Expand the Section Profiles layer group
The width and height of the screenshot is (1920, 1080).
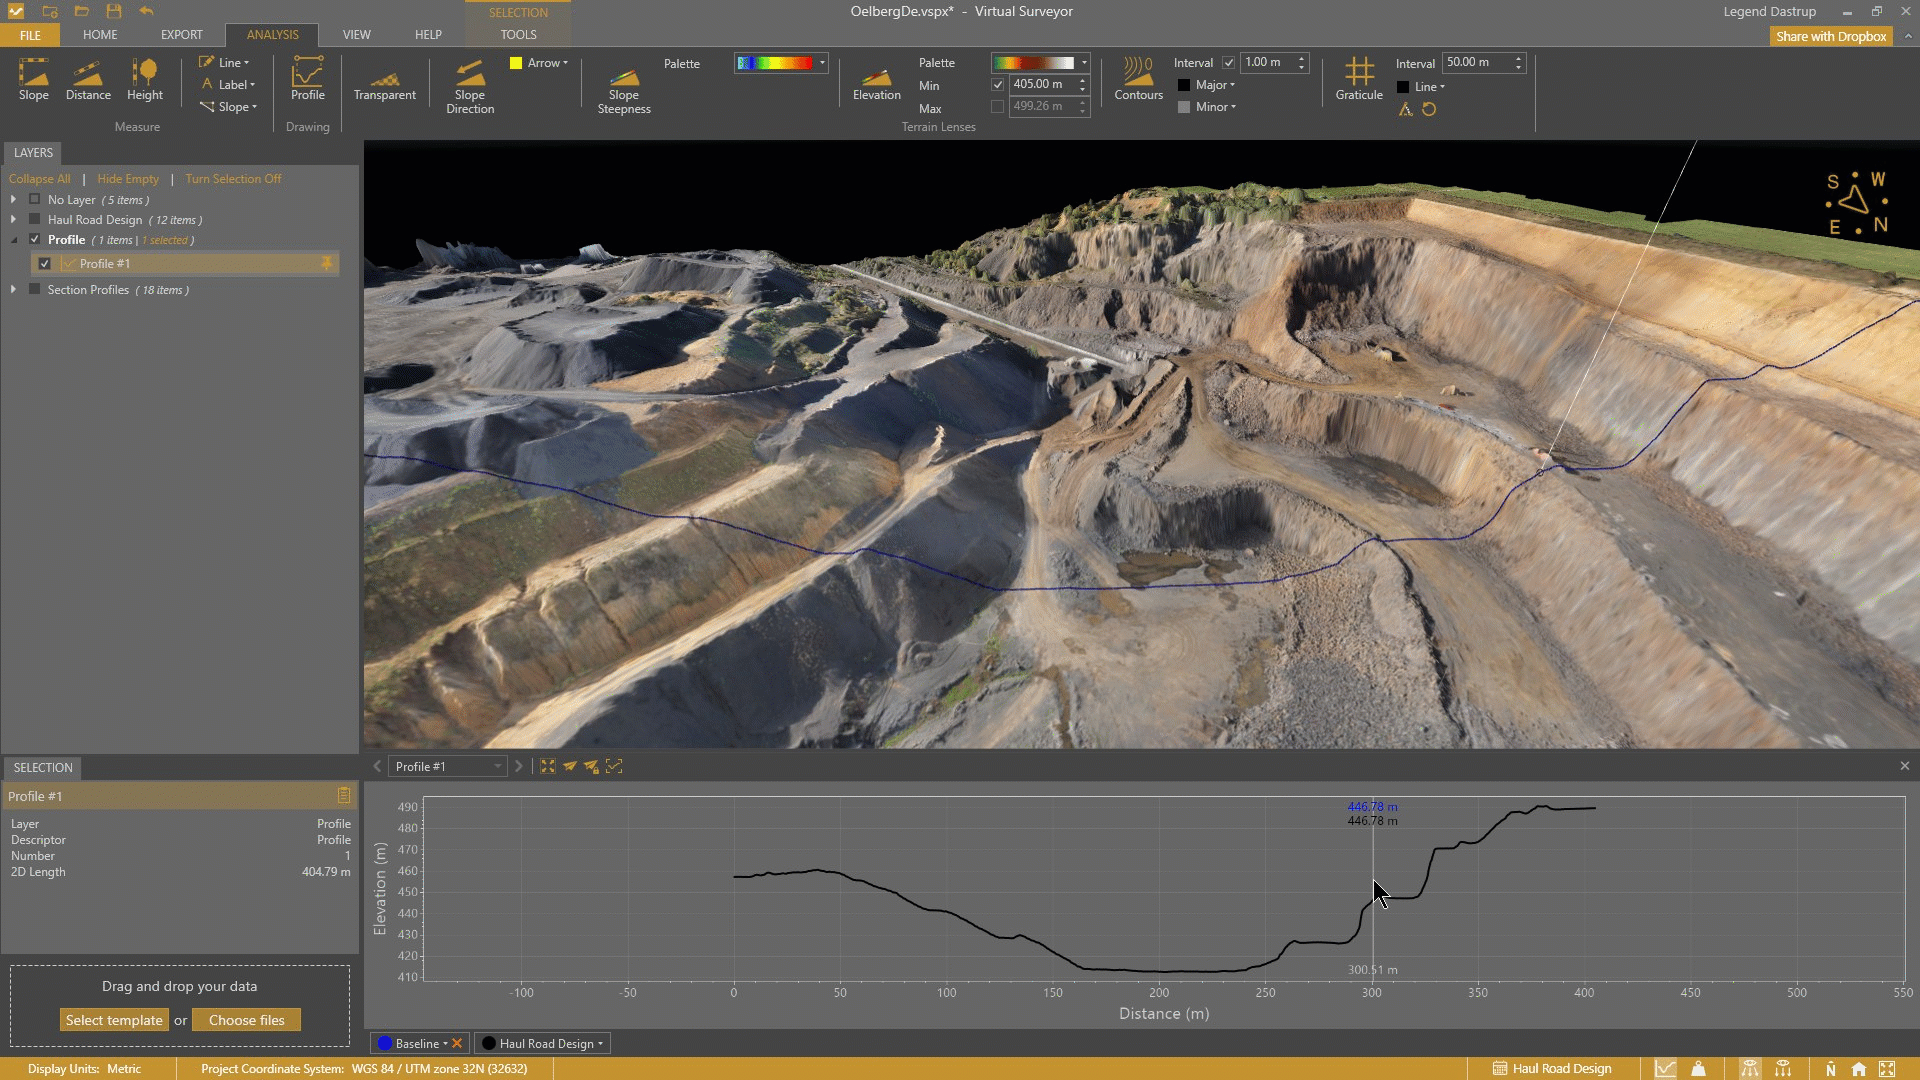13,290
